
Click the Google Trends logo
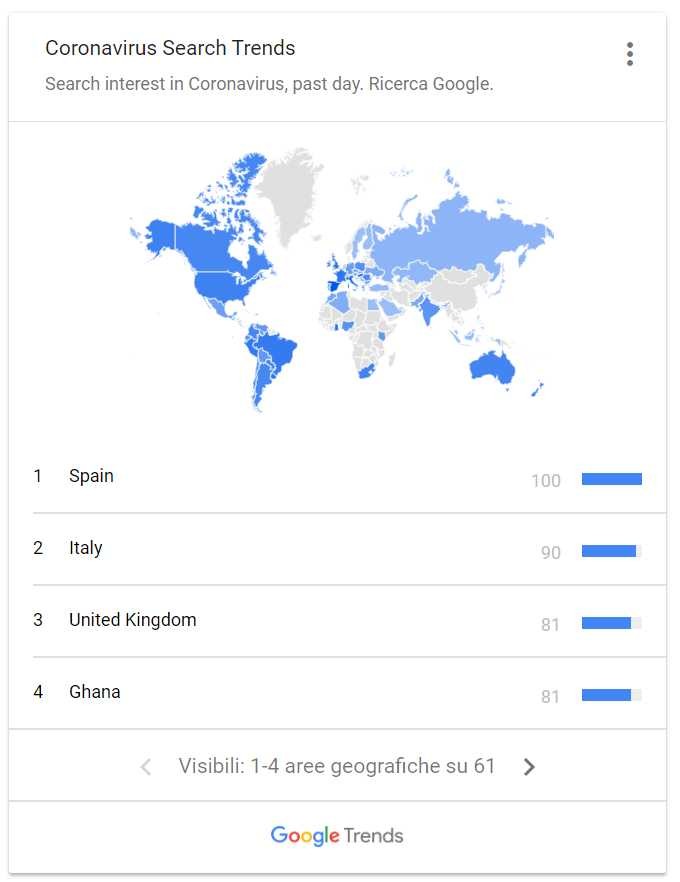click(x=337, y=836)
